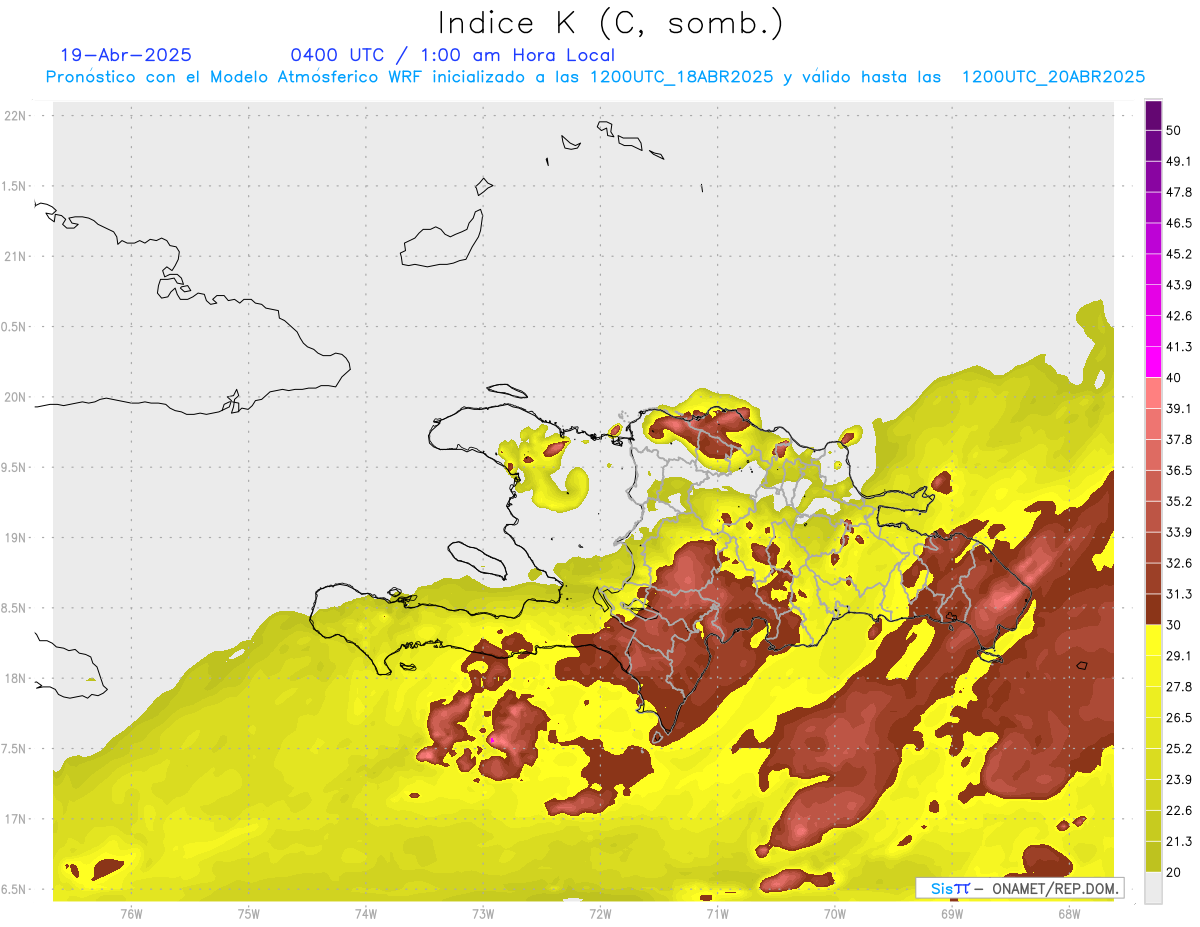Click the "75W" longitude label
1200x927 pixels.
[249, 914]
